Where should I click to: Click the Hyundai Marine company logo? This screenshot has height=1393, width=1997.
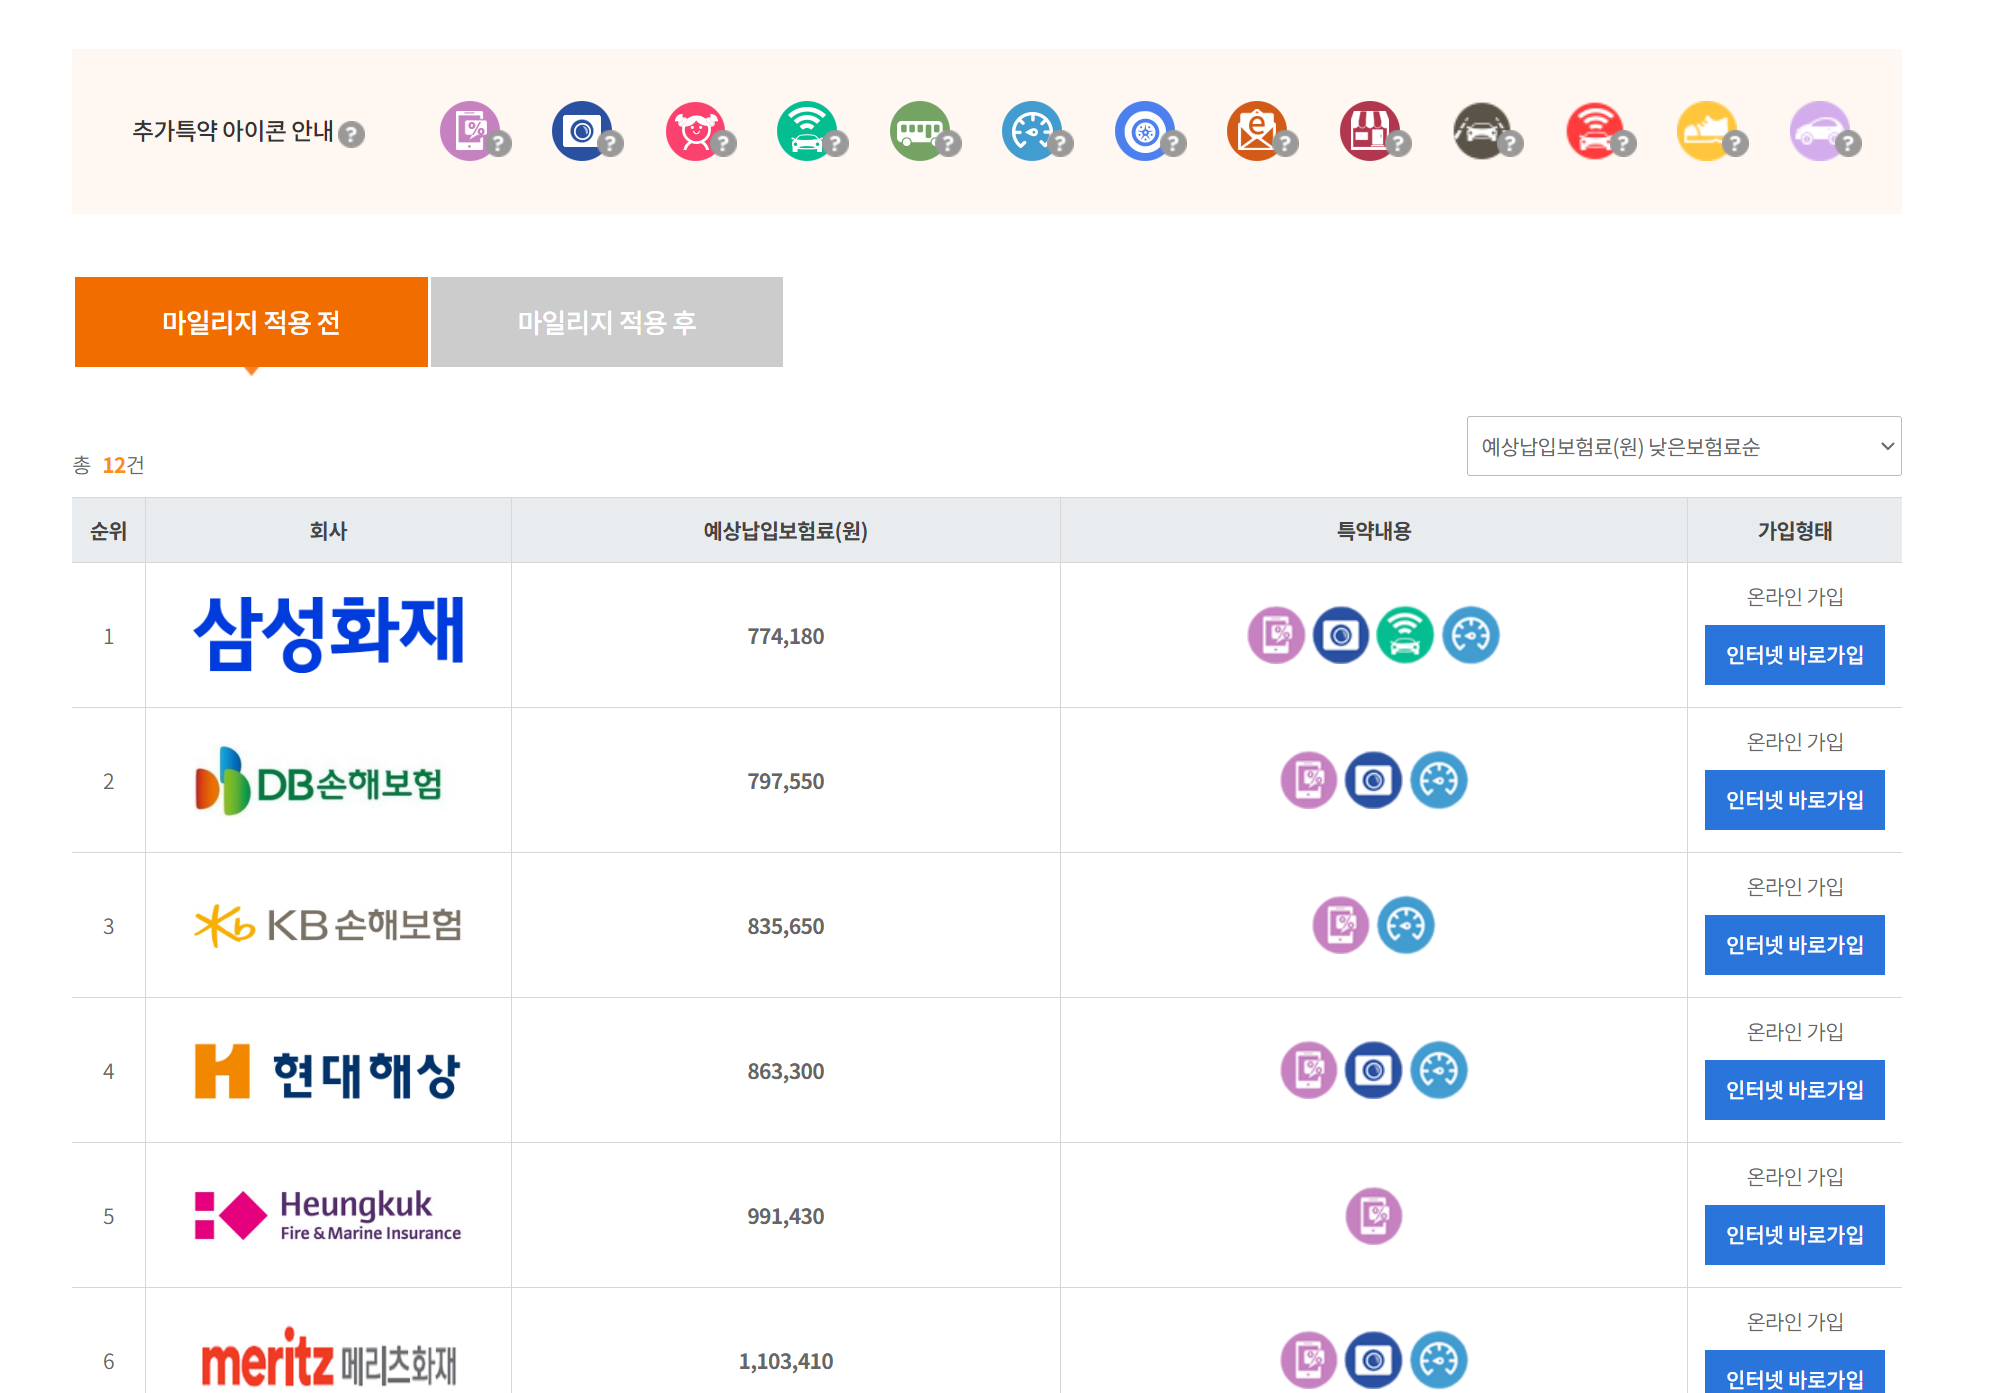[x=327, y=1071]
